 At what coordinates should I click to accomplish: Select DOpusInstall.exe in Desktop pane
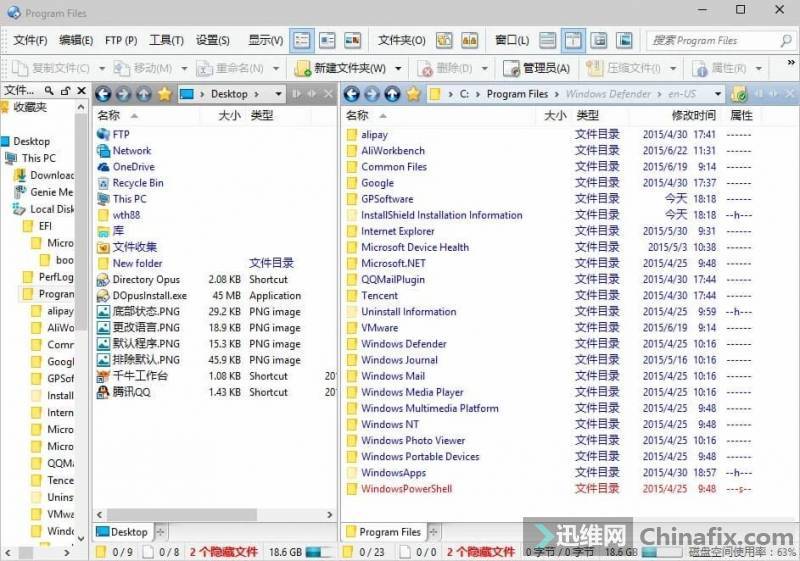click(149, 296)
